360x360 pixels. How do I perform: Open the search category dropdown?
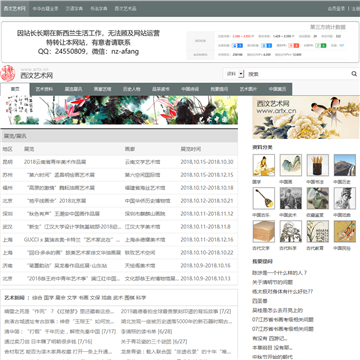[x=235, y=74]
